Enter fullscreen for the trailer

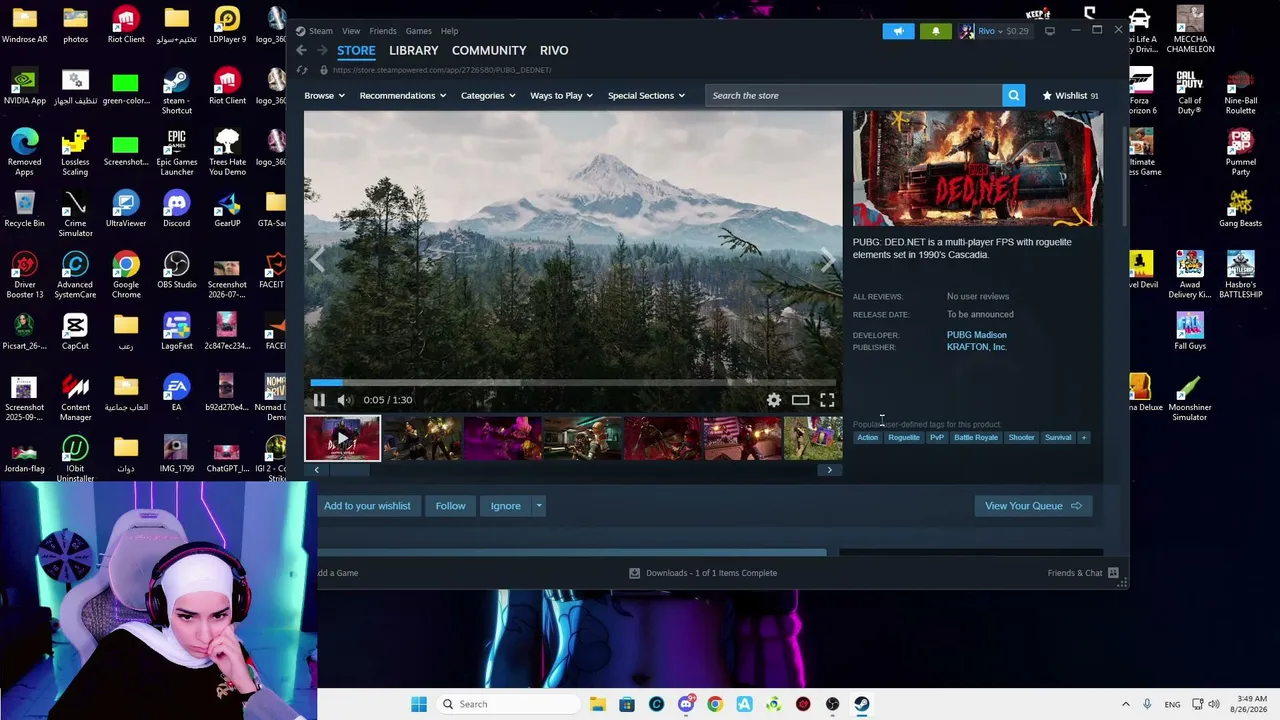click(827, 400)
